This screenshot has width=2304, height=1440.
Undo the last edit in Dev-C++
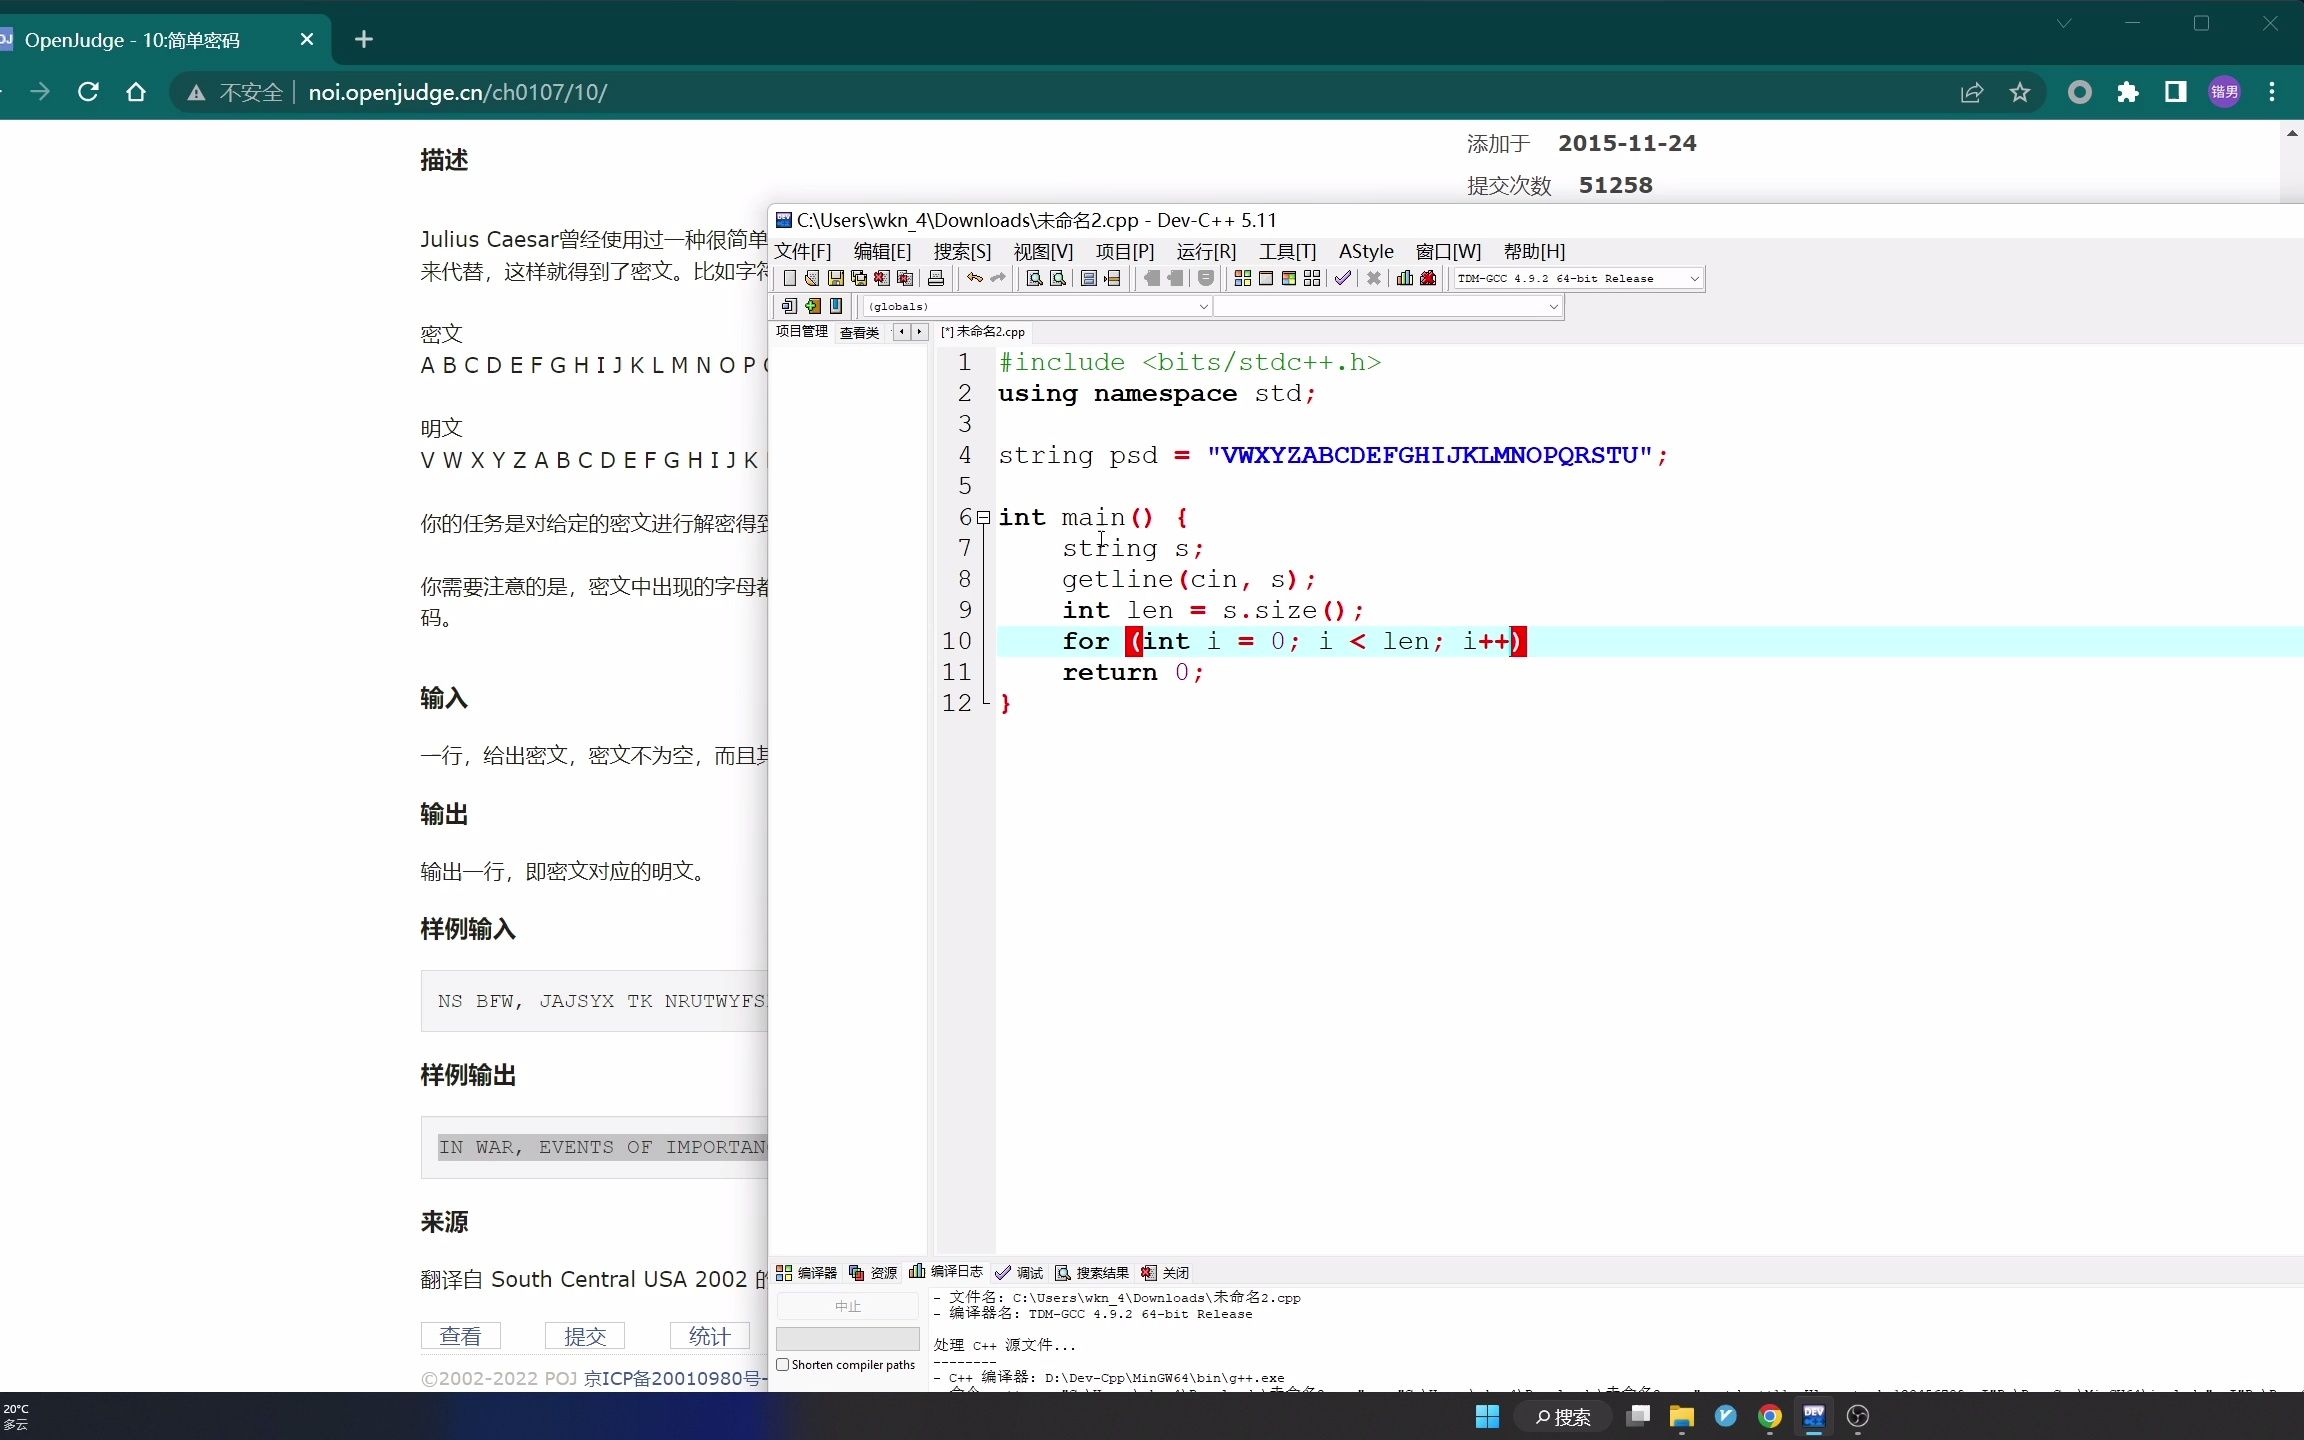[974, 278]
